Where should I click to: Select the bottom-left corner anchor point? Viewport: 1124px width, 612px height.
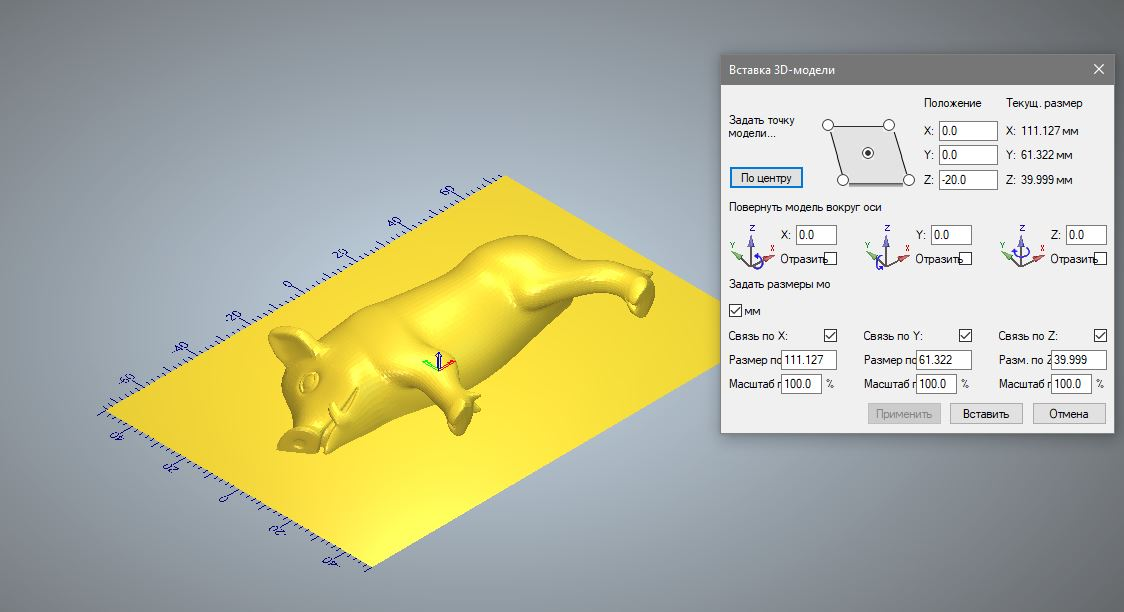842,180
